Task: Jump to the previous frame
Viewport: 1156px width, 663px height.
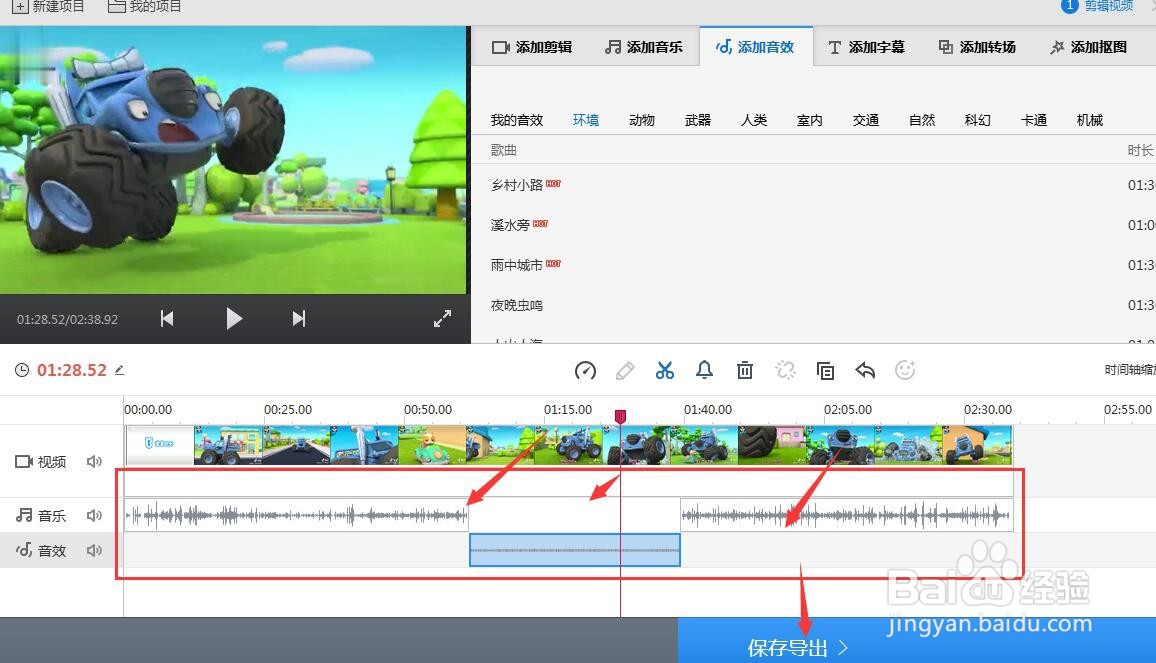Action: pos(167,319)
